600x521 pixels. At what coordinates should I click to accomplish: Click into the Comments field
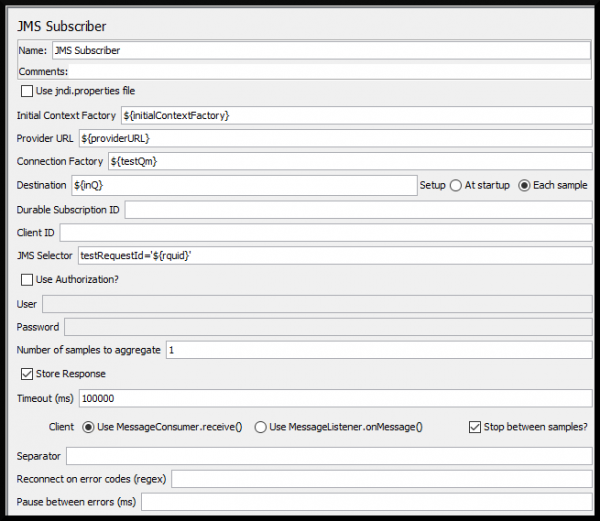[330, 71]
